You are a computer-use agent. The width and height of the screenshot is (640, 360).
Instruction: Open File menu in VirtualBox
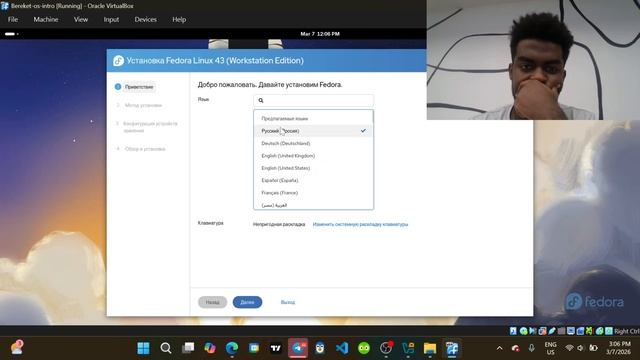tap(13, 19)
